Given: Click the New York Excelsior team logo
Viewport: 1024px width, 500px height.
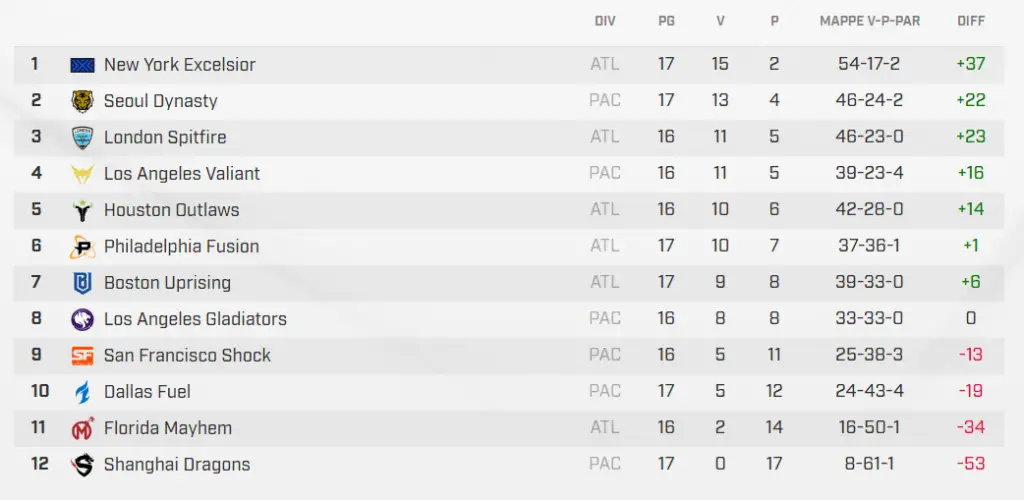Looking at the screenshot, I should click(82, 65).
